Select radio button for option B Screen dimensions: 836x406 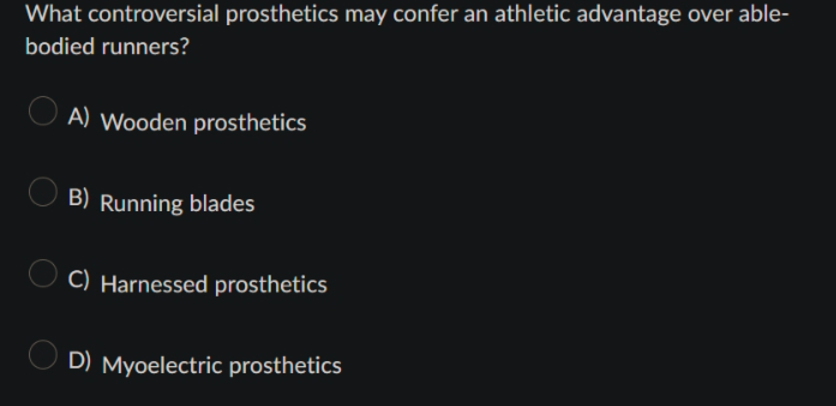click(43, 192)
